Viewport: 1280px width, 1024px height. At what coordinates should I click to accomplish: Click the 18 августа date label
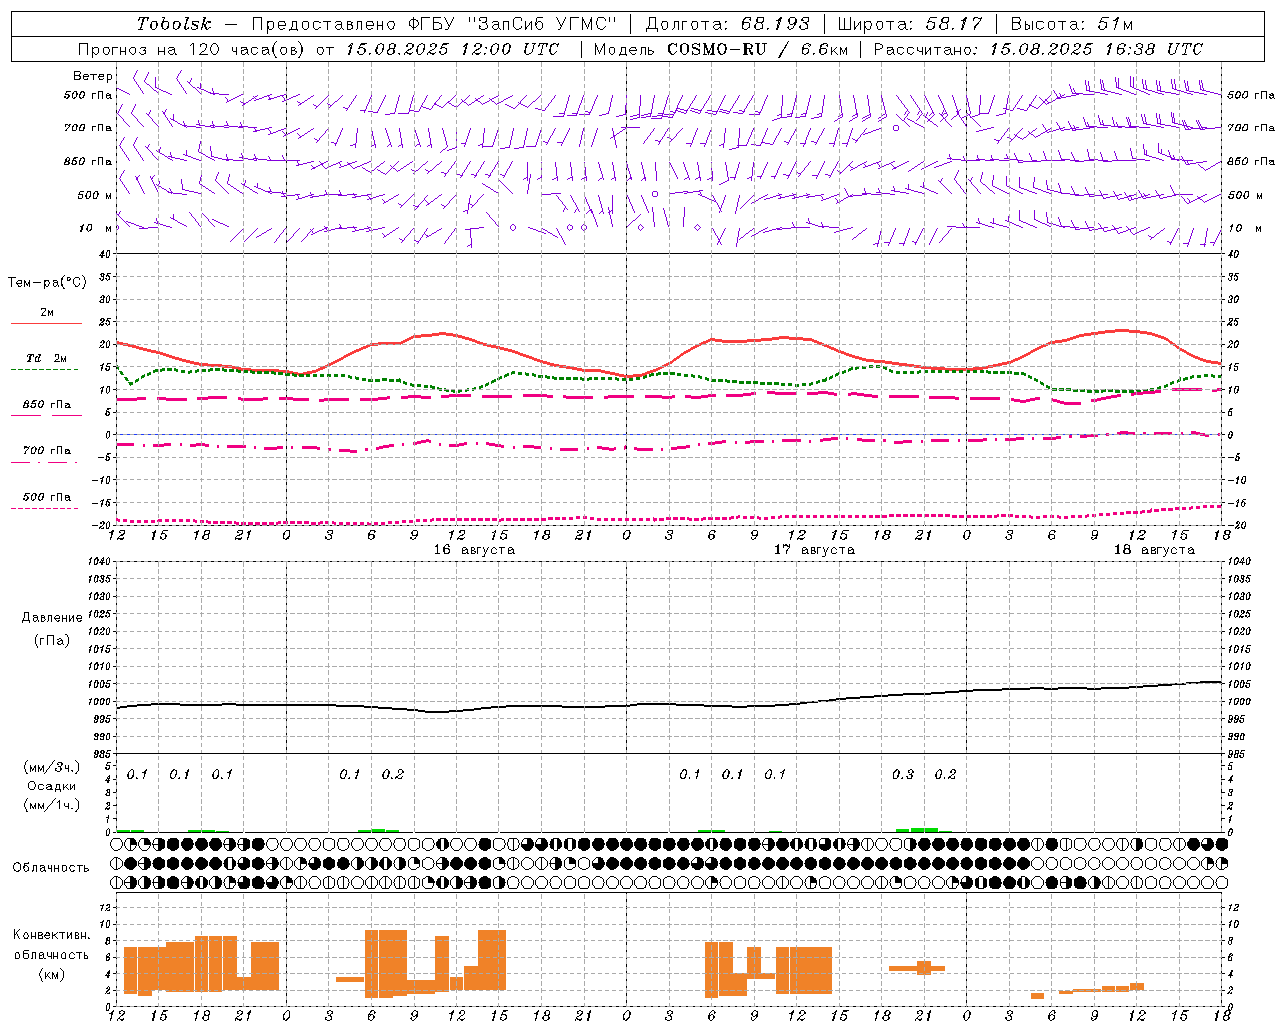tap(1154, 550)
